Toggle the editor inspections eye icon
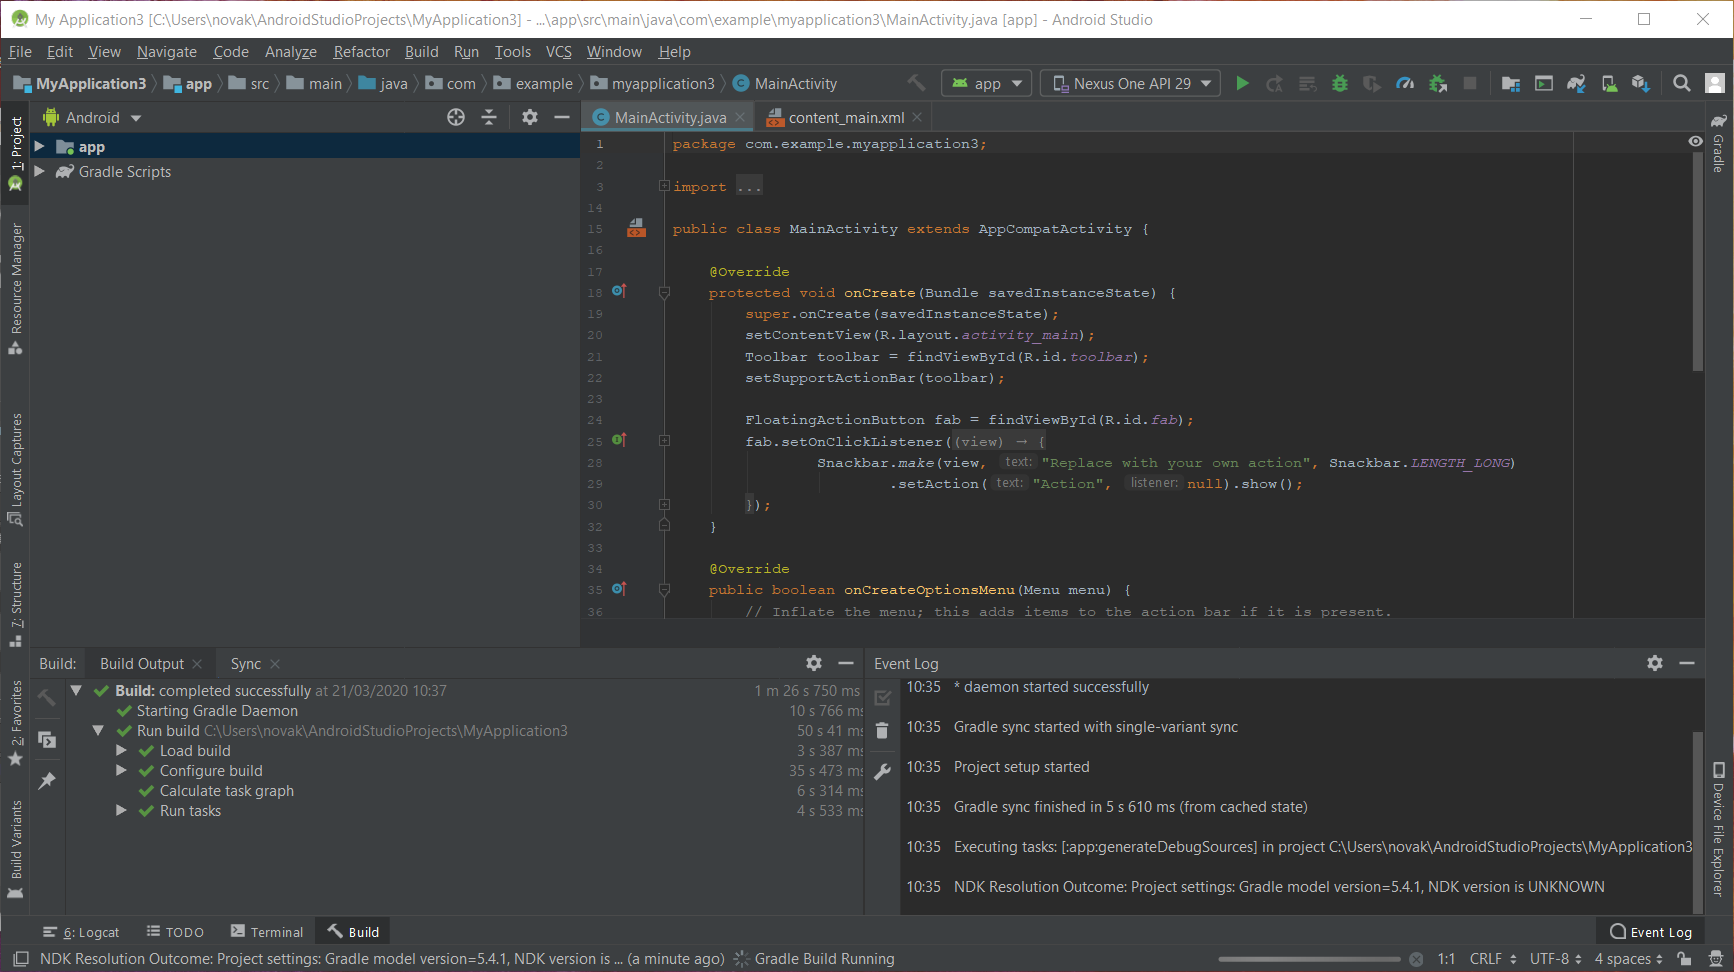This screenshot has width=1734, height=972. point(1695,142)
